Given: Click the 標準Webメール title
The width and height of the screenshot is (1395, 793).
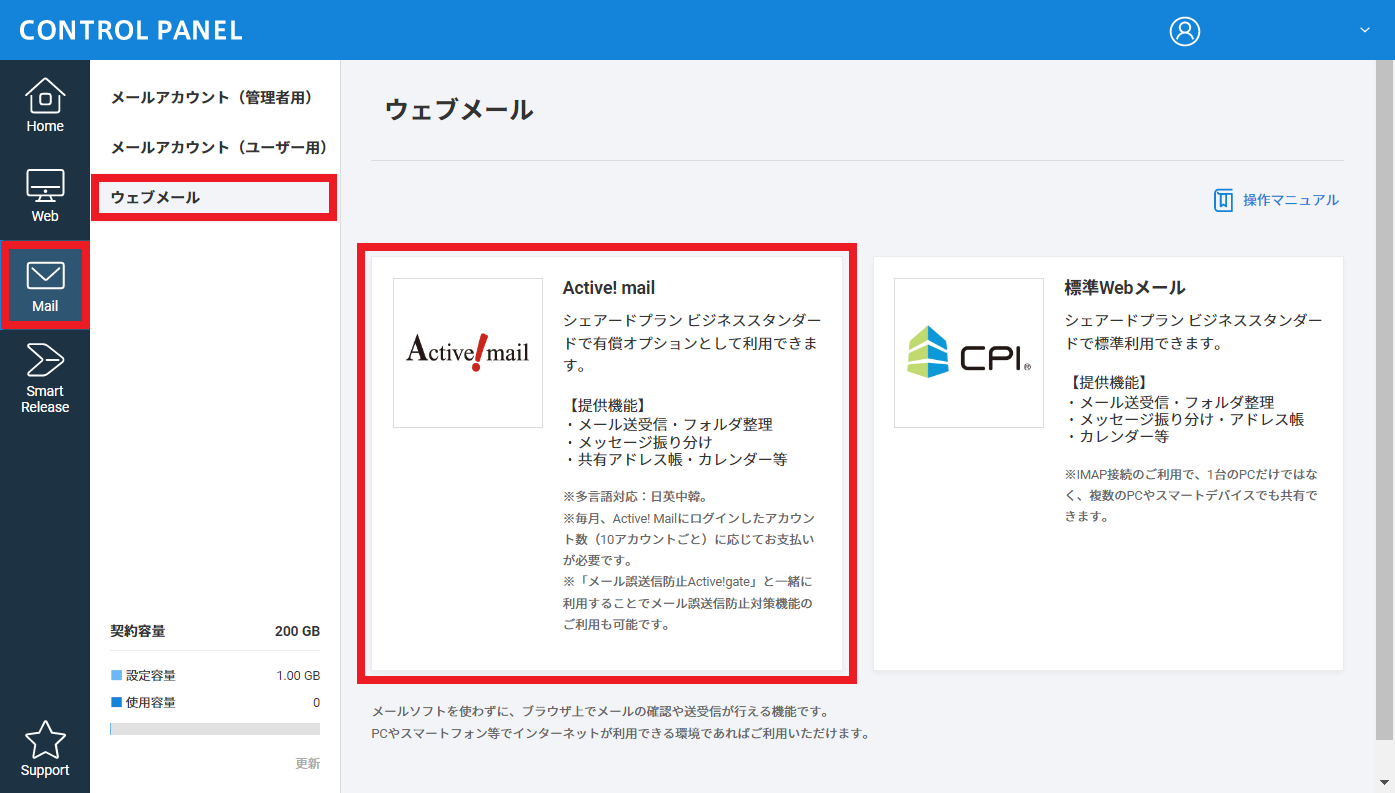Looking at the screenshot, I should point(1125,288).
